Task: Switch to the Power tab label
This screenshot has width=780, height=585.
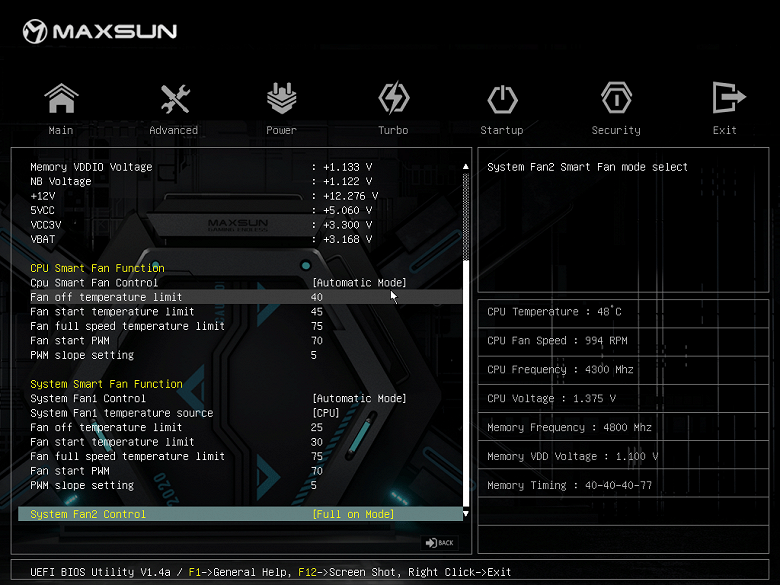Action: click(x=281, y=130)
